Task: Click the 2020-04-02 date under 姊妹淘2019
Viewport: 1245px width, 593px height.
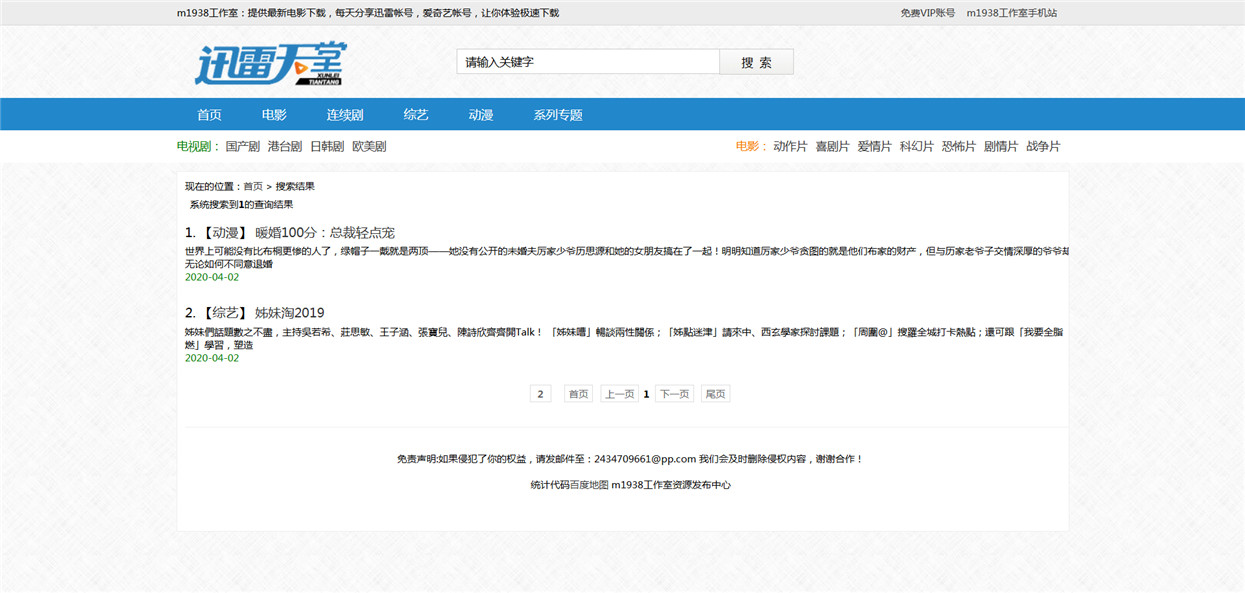Action: pos(212,358)
